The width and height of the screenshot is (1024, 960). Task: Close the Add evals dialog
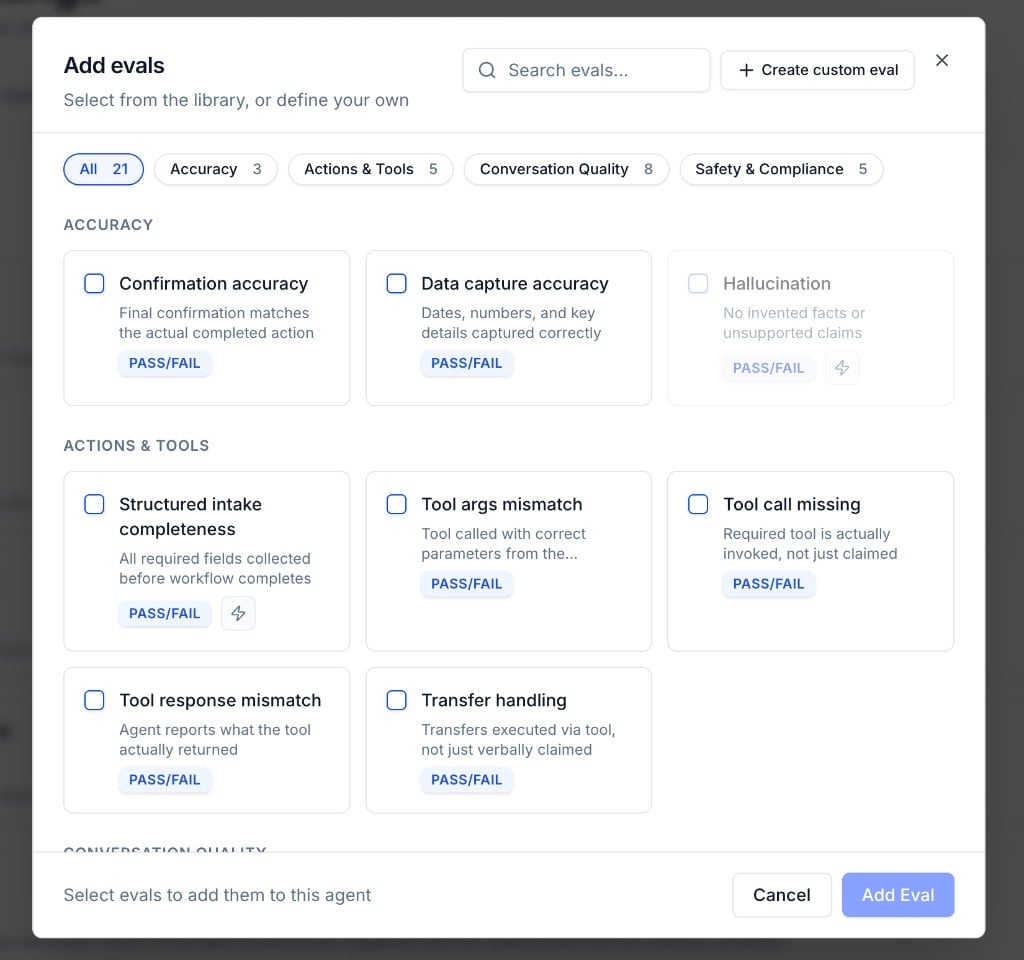[x=942, y=61]
